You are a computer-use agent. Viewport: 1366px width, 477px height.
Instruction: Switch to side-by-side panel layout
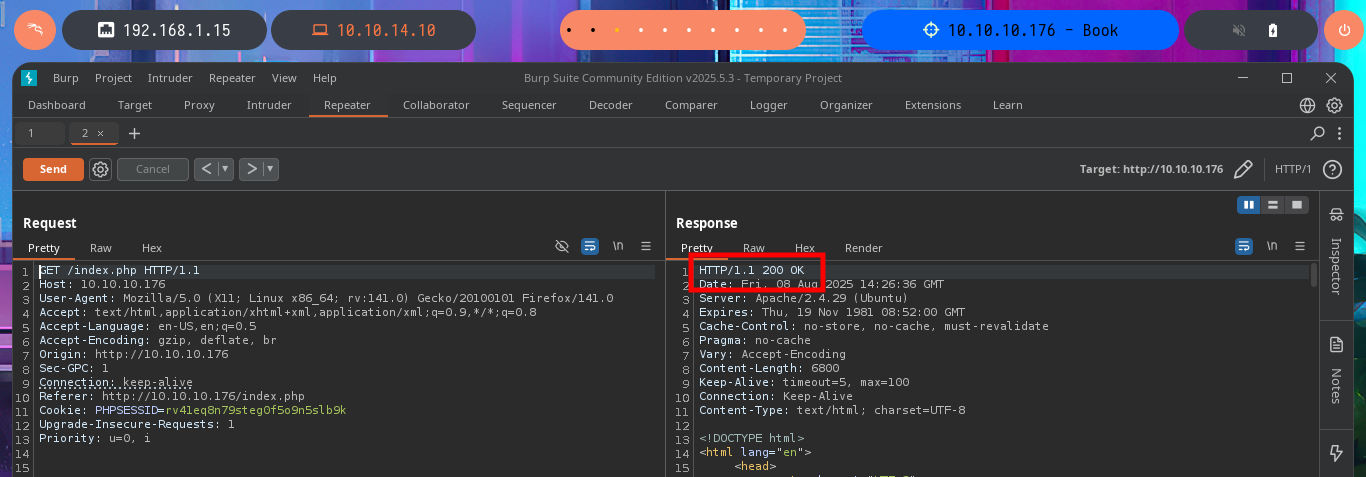(1248, 204)
